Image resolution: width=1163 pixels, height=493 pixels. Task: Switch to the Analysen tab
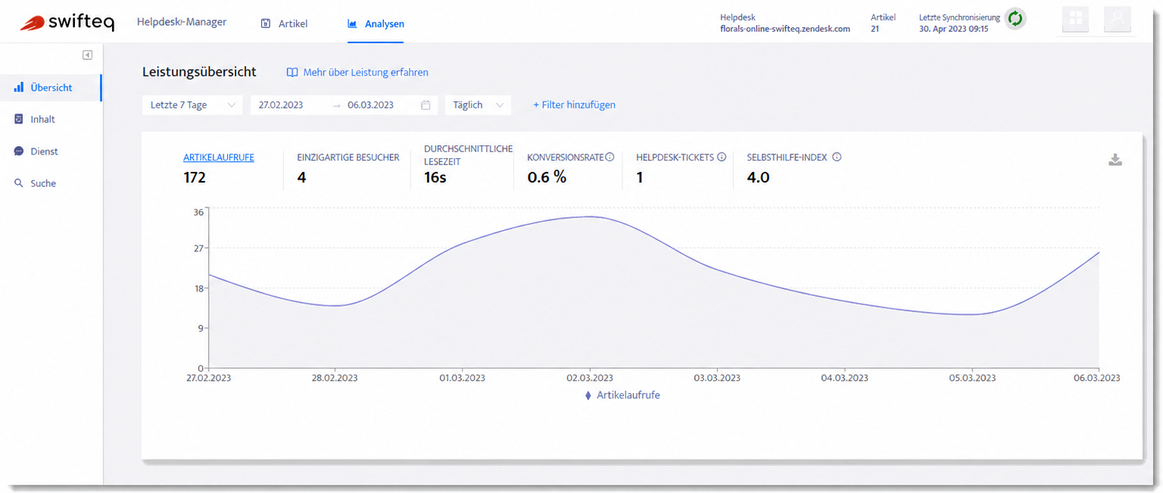pos(376,24)
